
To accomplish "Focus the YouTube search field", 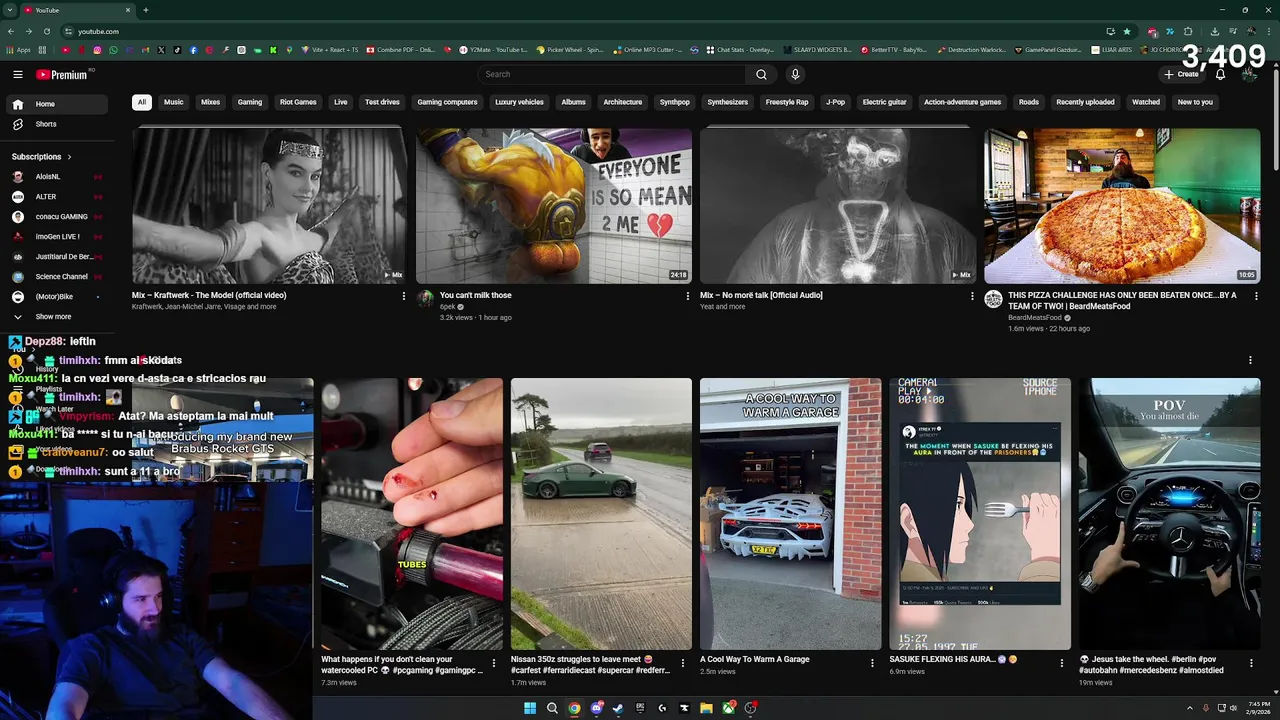I will click(612, 74).
